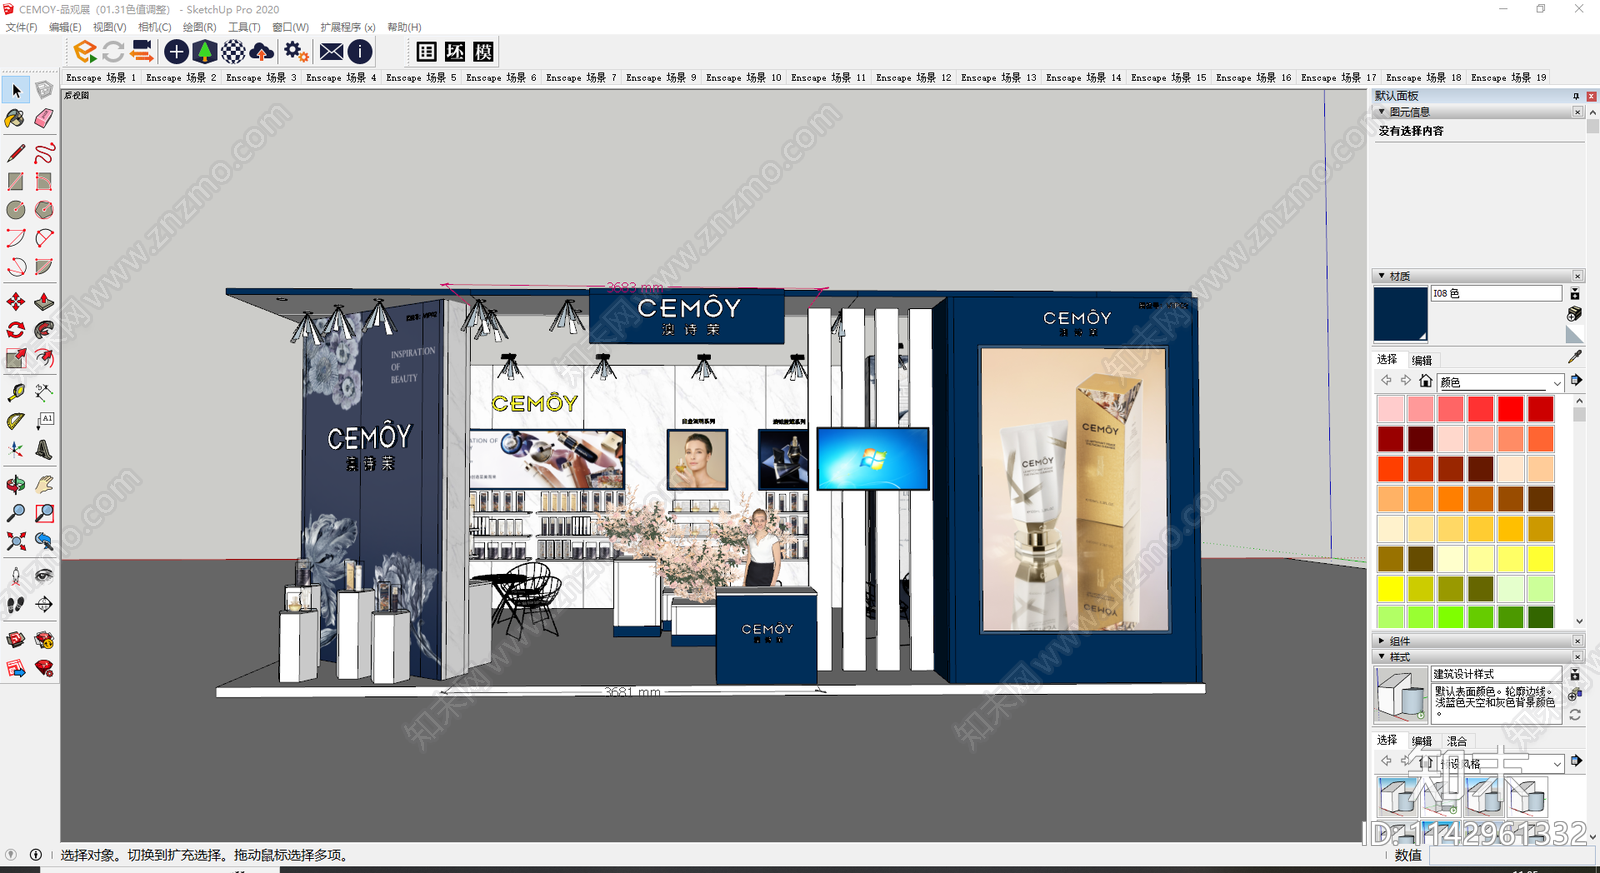Collapse the 图元信息 panel
The image size is (1600, 873).
point(1382,112)
